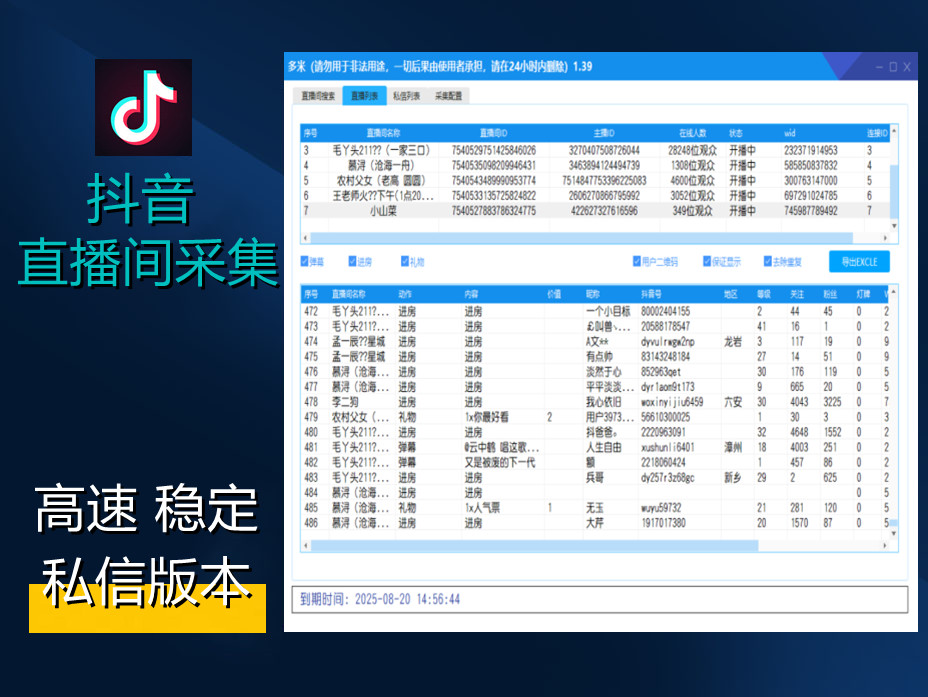
Task: Click the 28248位观众 cell
Action: tap(692, 150)
